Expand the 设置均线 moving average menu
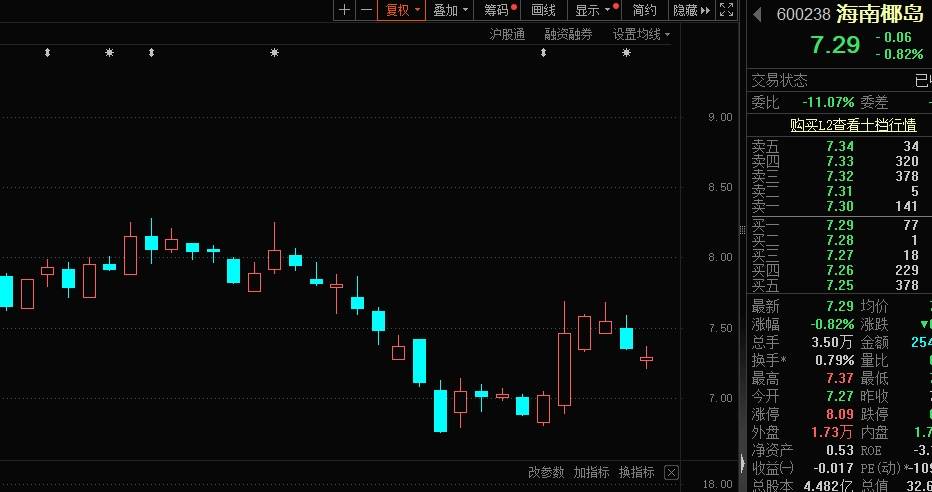 [x=641, y=34]
